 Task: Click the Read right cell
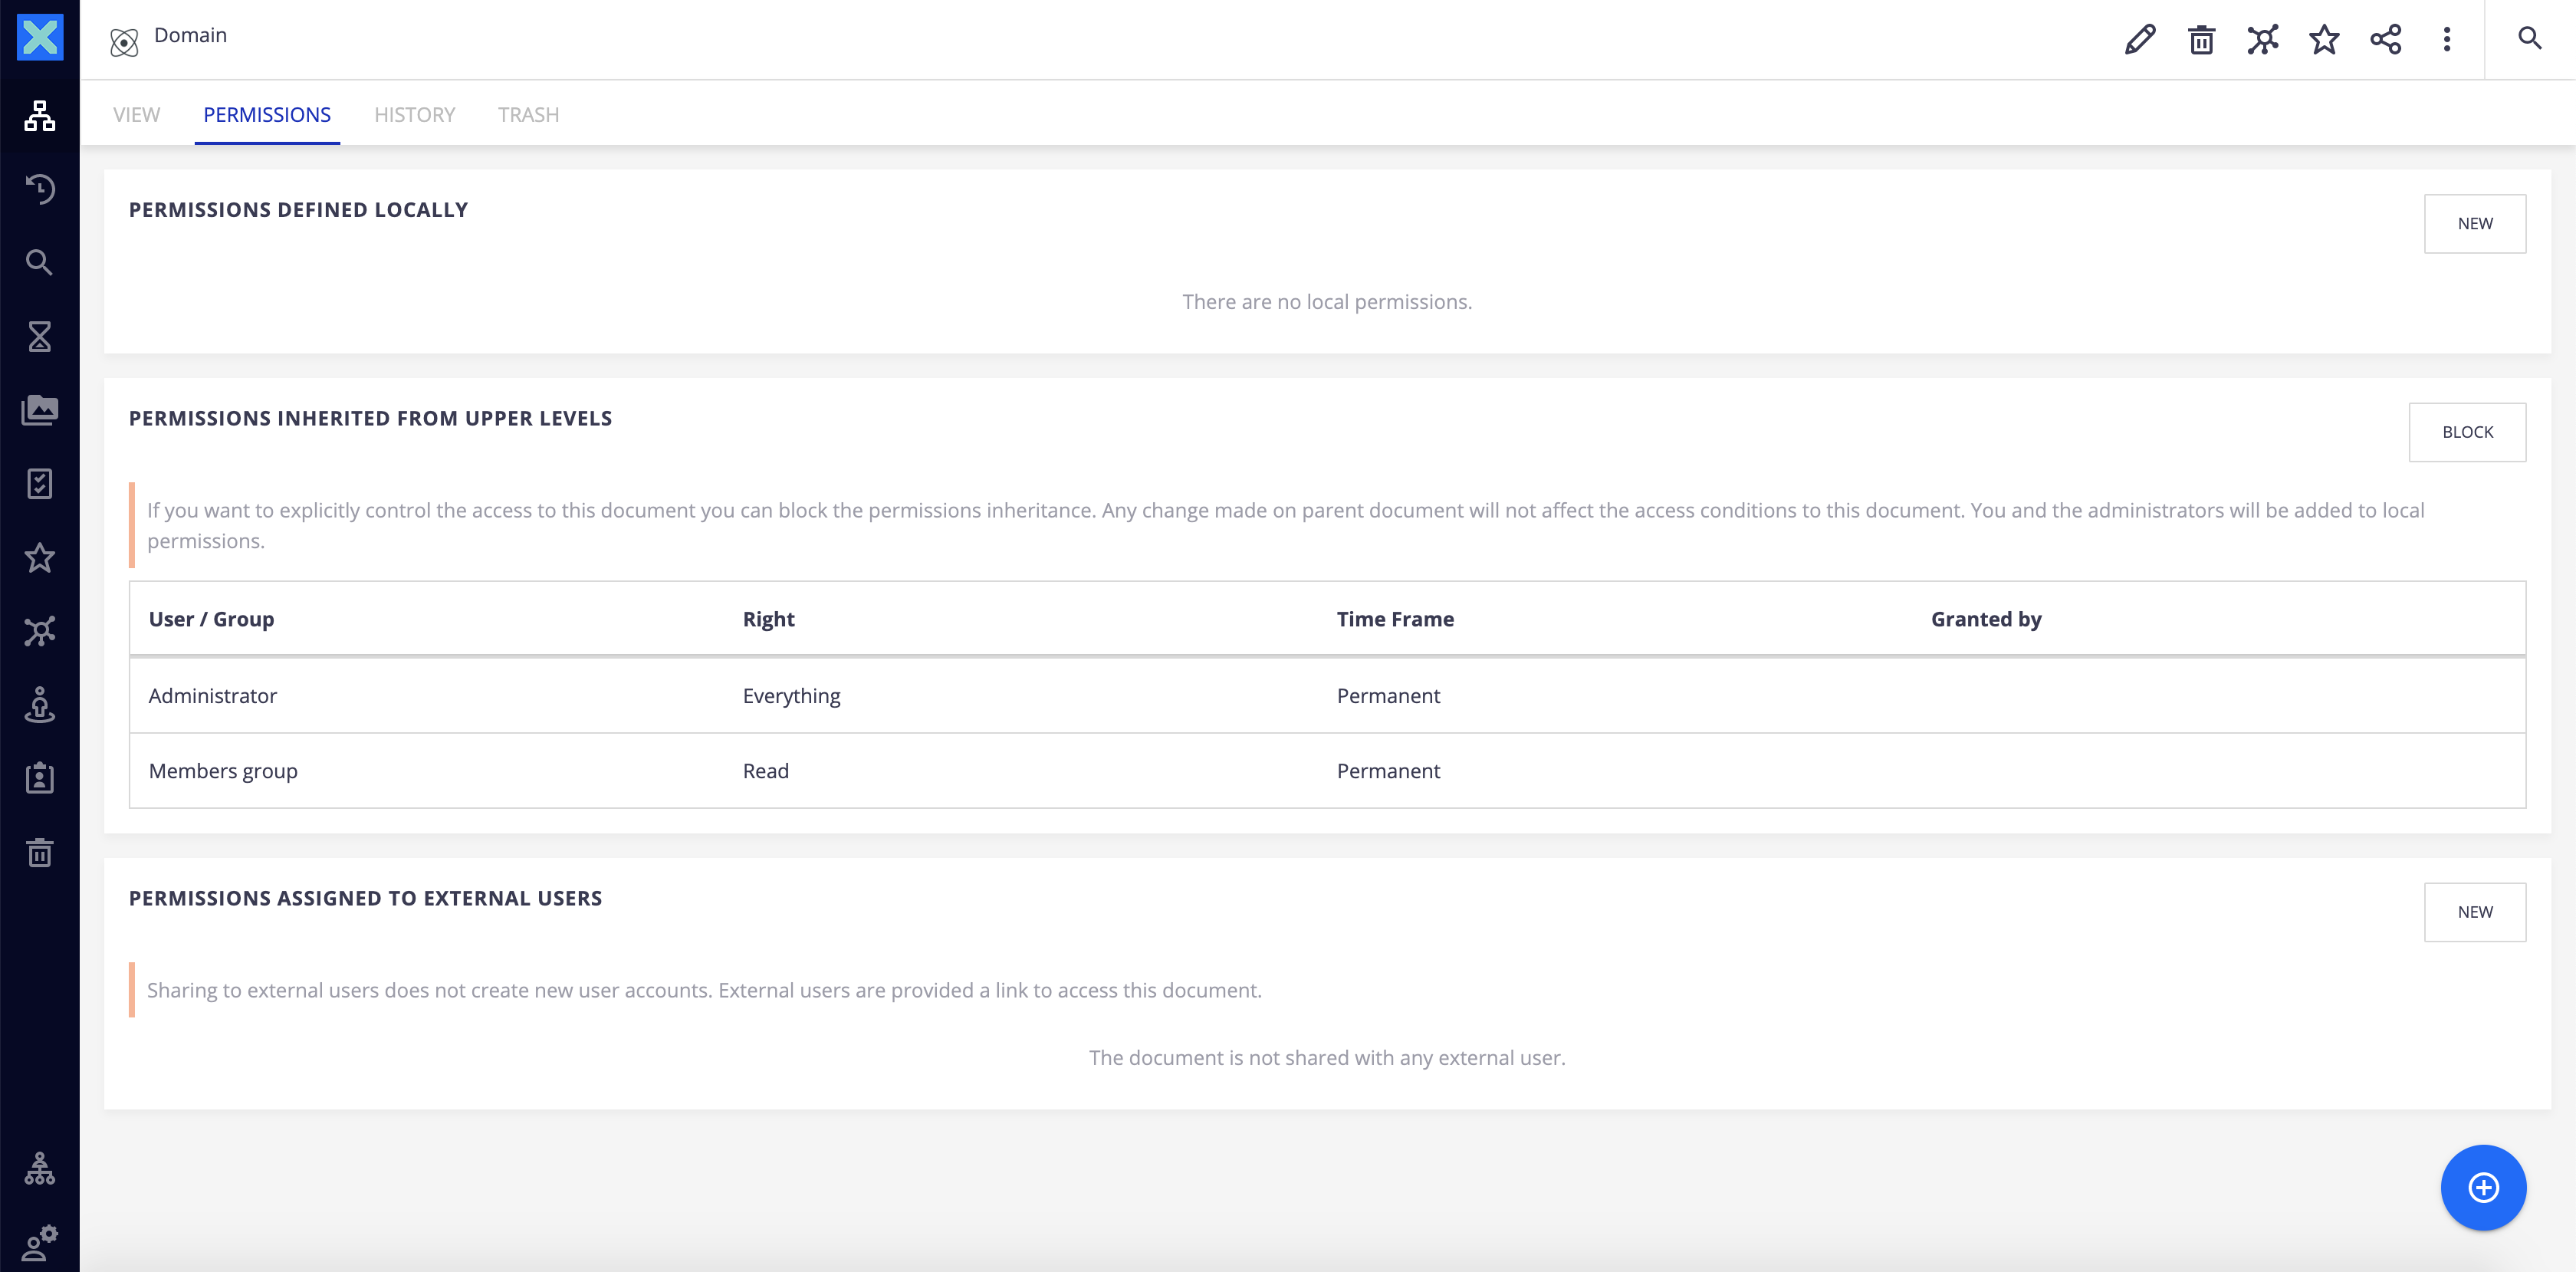coord(766,771)
